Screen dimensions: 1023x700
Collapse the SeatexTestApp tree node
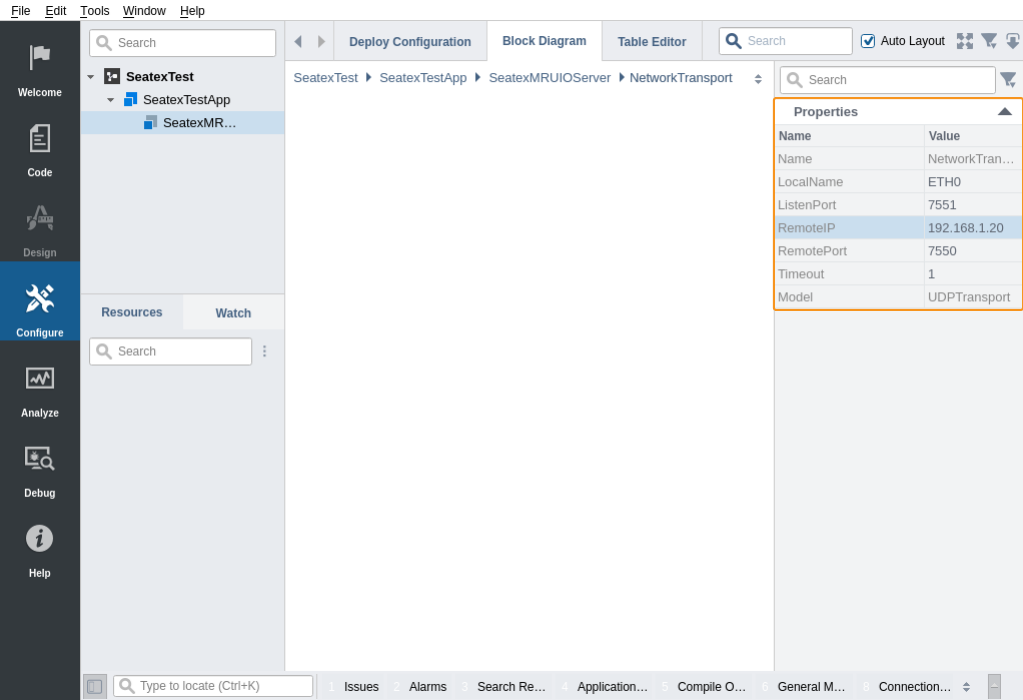tap(111, 100)
